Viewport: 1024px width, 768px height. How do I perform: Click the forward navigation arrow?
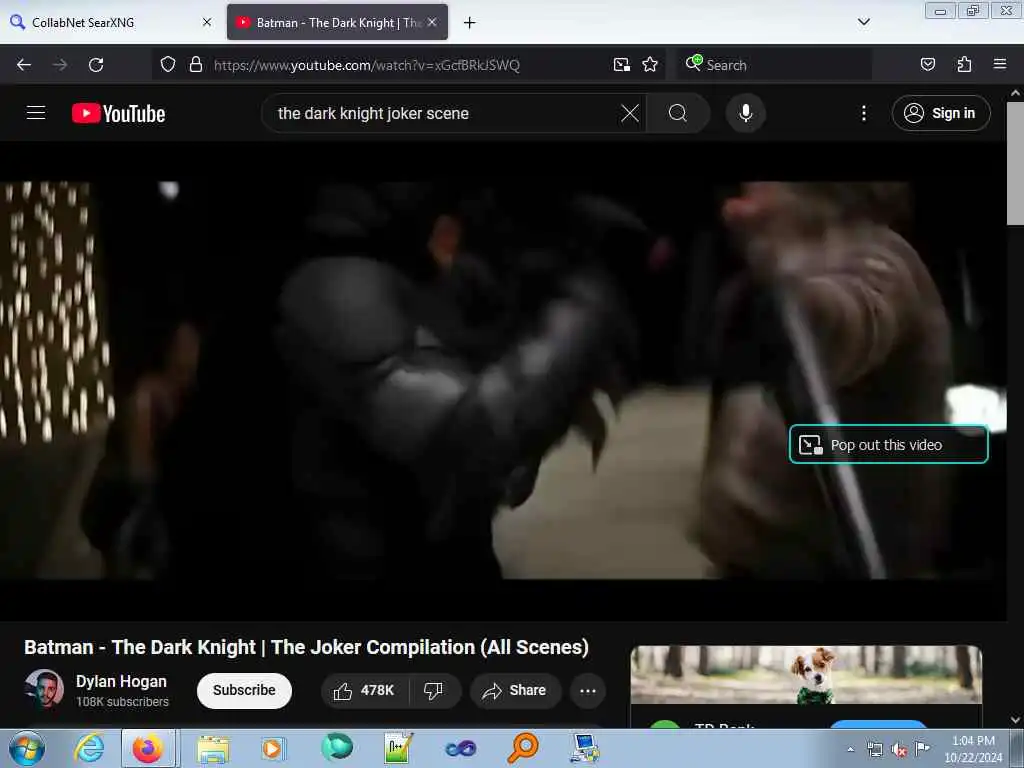click(x=60, y=65)
